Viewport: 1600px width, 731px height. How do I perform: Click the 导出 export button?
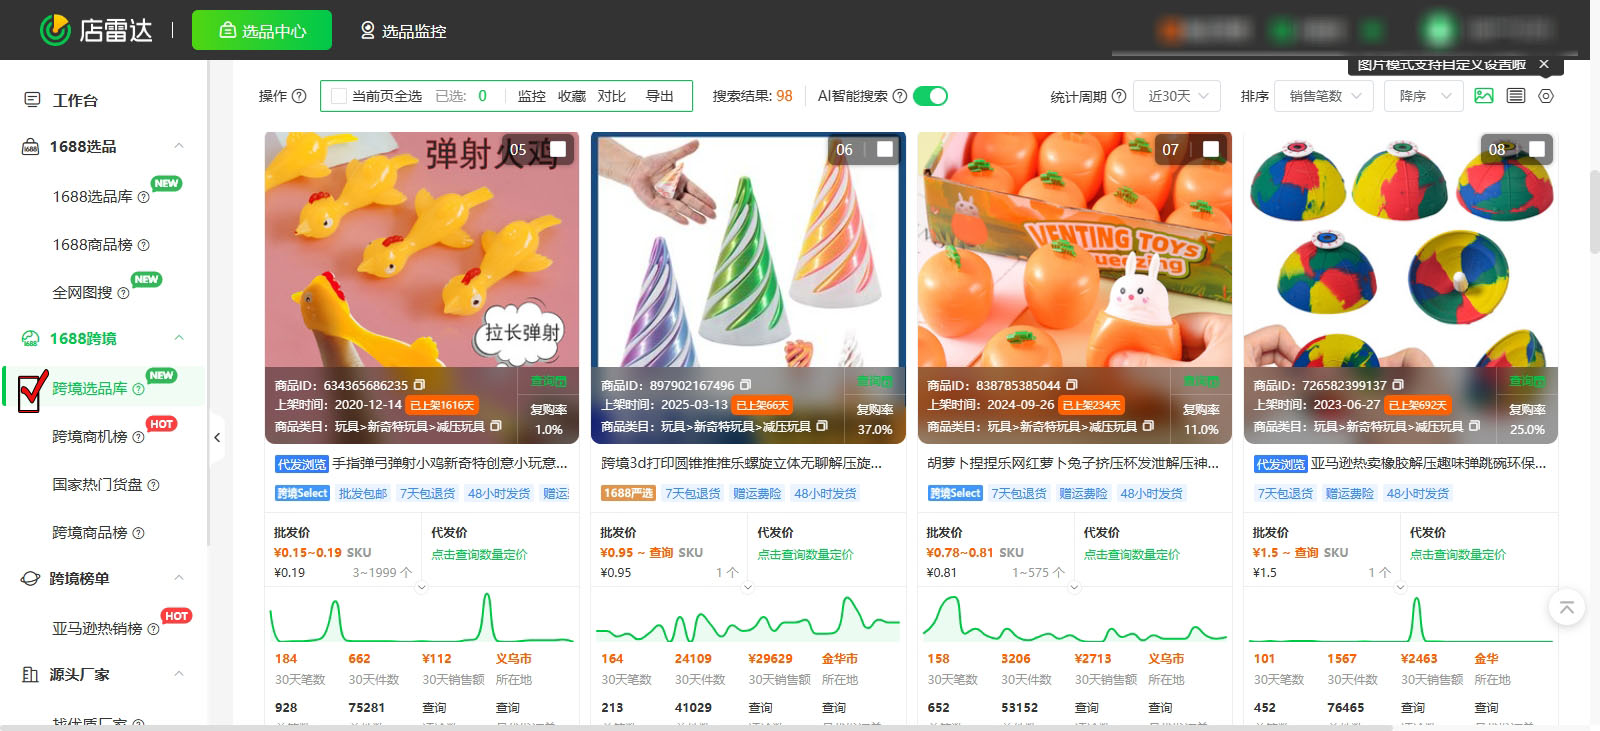(659, 96)
